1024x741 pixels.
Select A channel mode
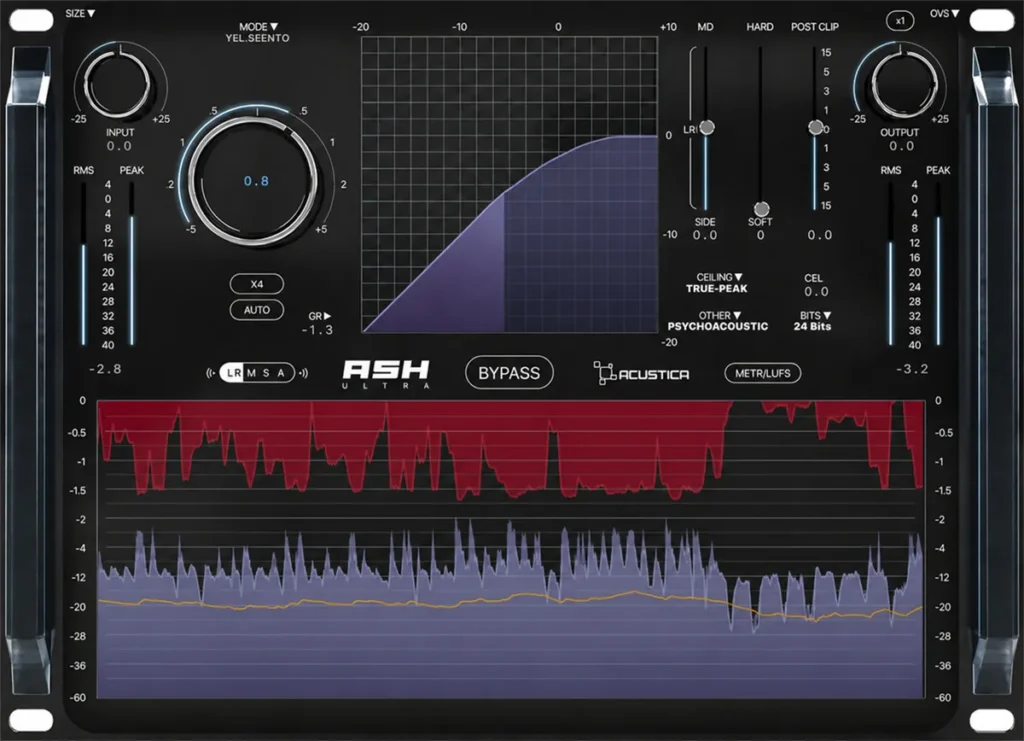(281, 373)
